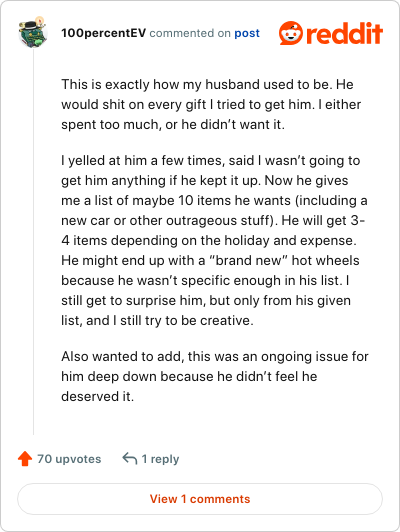400x532 pixels.
Task: Click the "hot wheels" text
Action: pyautogui.click(x=325, y=260)
